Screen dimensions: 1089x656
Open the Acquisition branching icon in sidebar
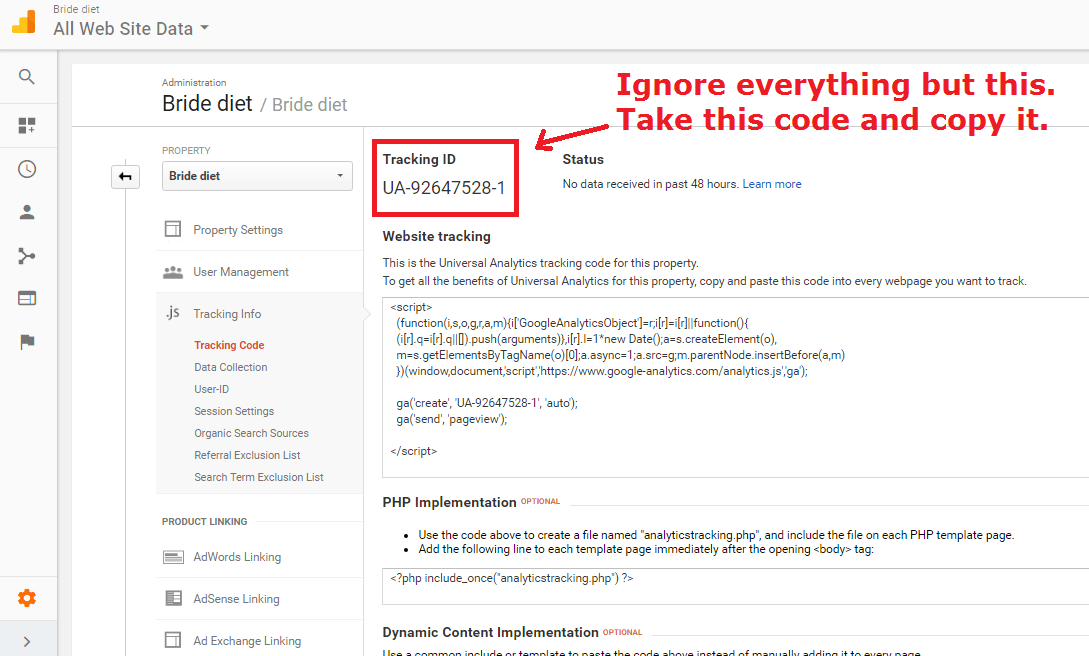(26, 256)
